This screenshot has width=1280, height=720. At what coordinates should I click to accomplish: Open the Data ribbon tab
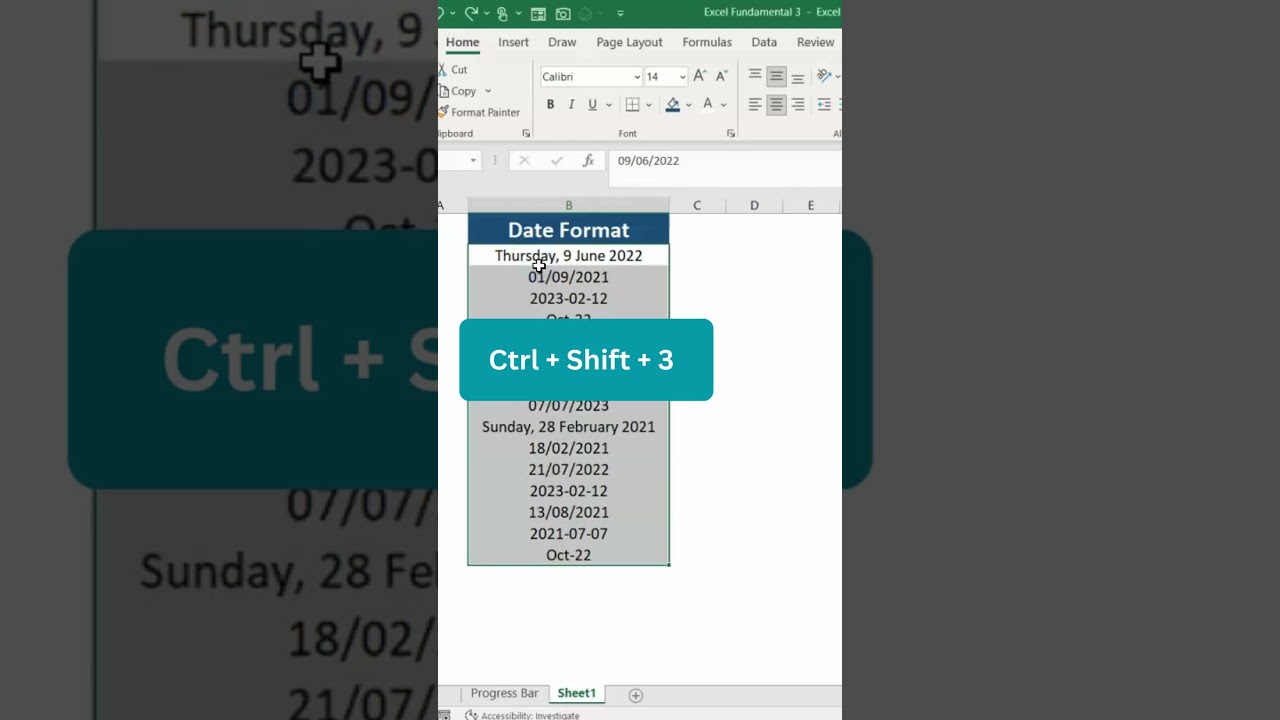[764, 42]
